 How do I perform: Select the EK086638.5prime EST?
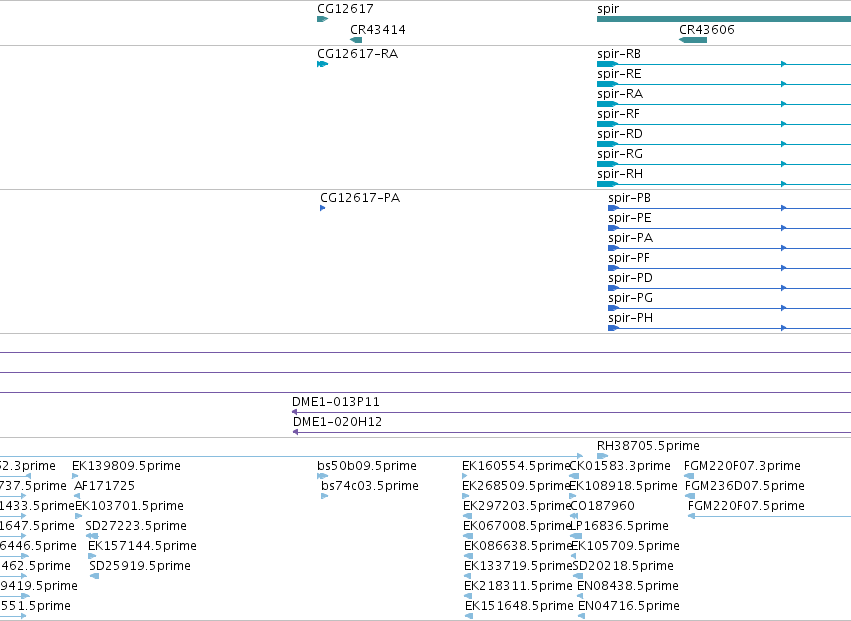pos(468,556)
